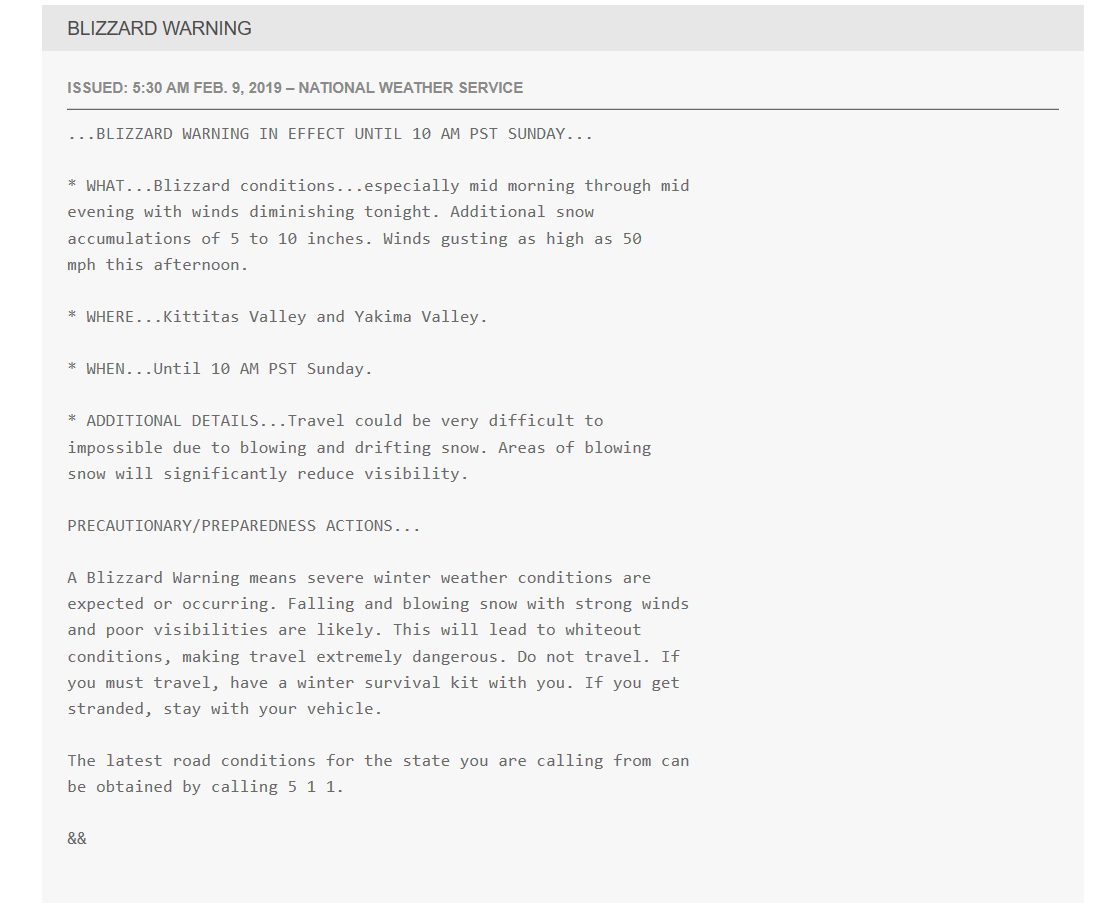Click the BLIZZARD WARNING IN EFFECT headline line
Screen dimensions: 1108x905
330,134
